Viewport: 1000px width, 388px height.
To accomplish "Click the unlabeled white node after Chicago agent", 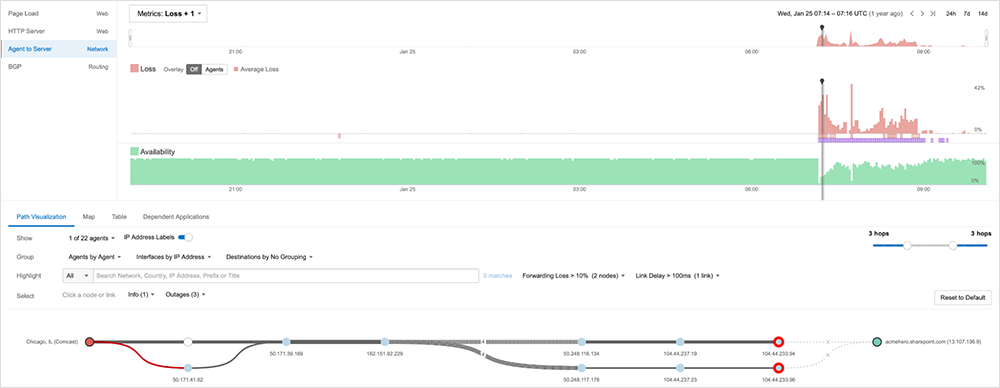I will point(188,342).
